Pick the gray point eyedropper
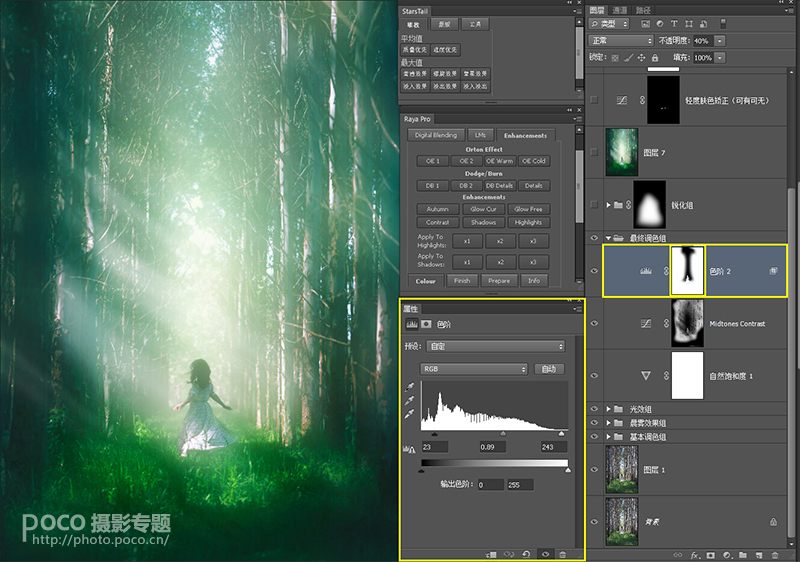Image resolution: width=800 pixels, height=562 pixels. [x=410, y=400]
